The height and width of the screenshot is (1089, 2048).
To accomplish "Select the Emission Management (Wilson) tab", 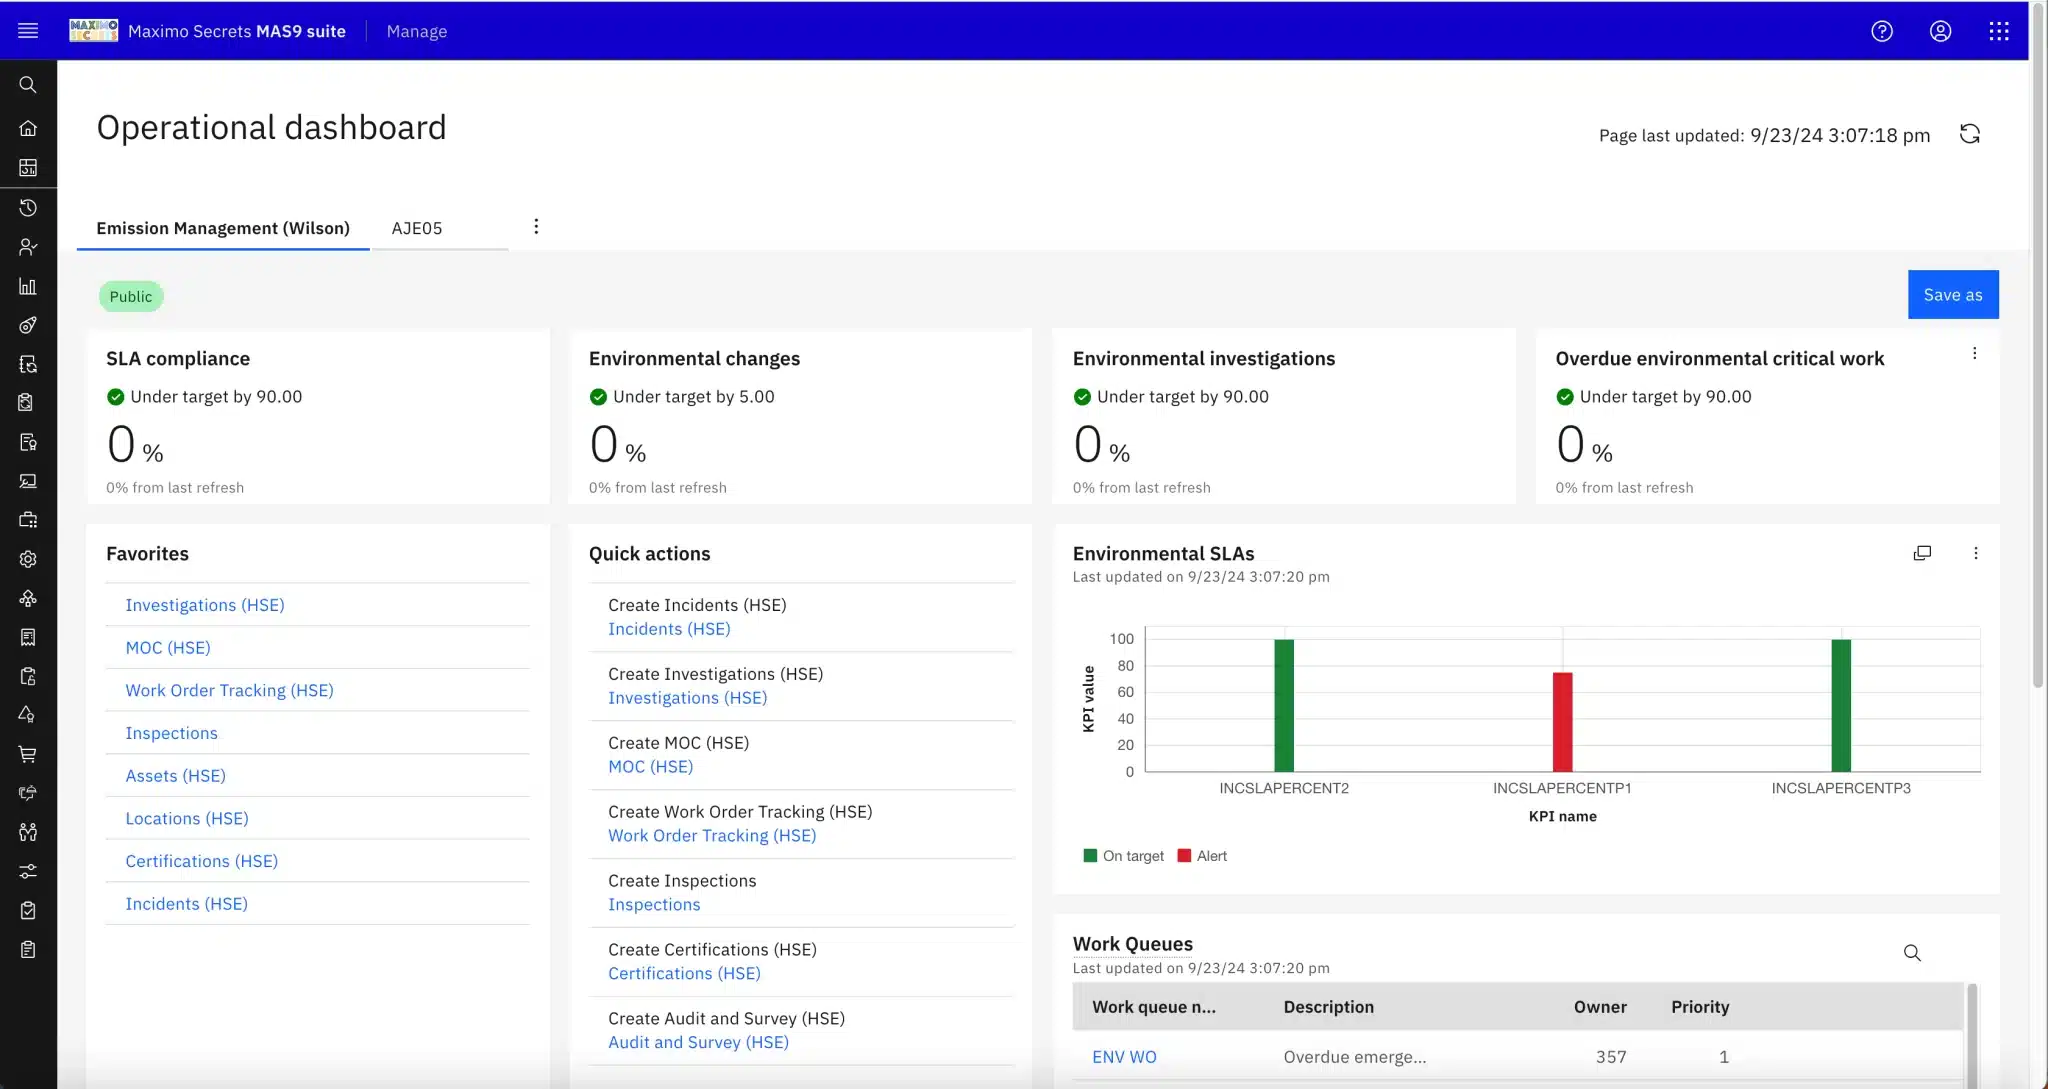I will coord(223,228).
